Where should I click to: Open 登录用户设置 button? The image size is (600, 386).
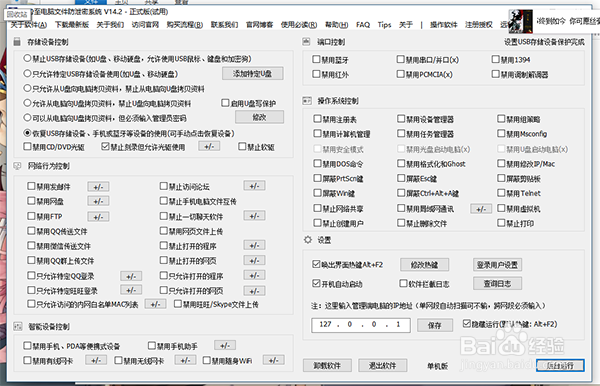tap(497, 264)
